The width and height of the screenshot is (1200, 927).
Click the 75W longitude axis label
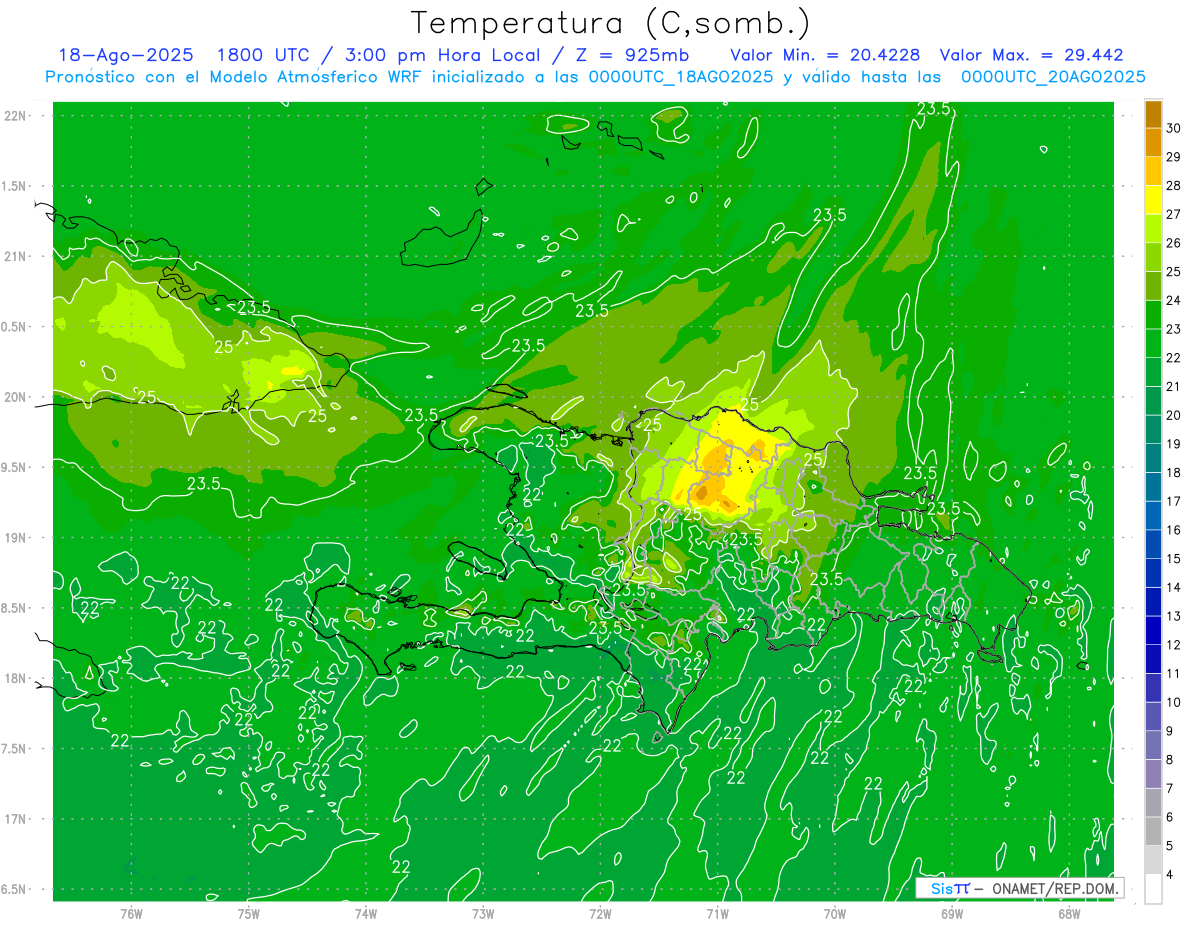[x=249, y=914]
